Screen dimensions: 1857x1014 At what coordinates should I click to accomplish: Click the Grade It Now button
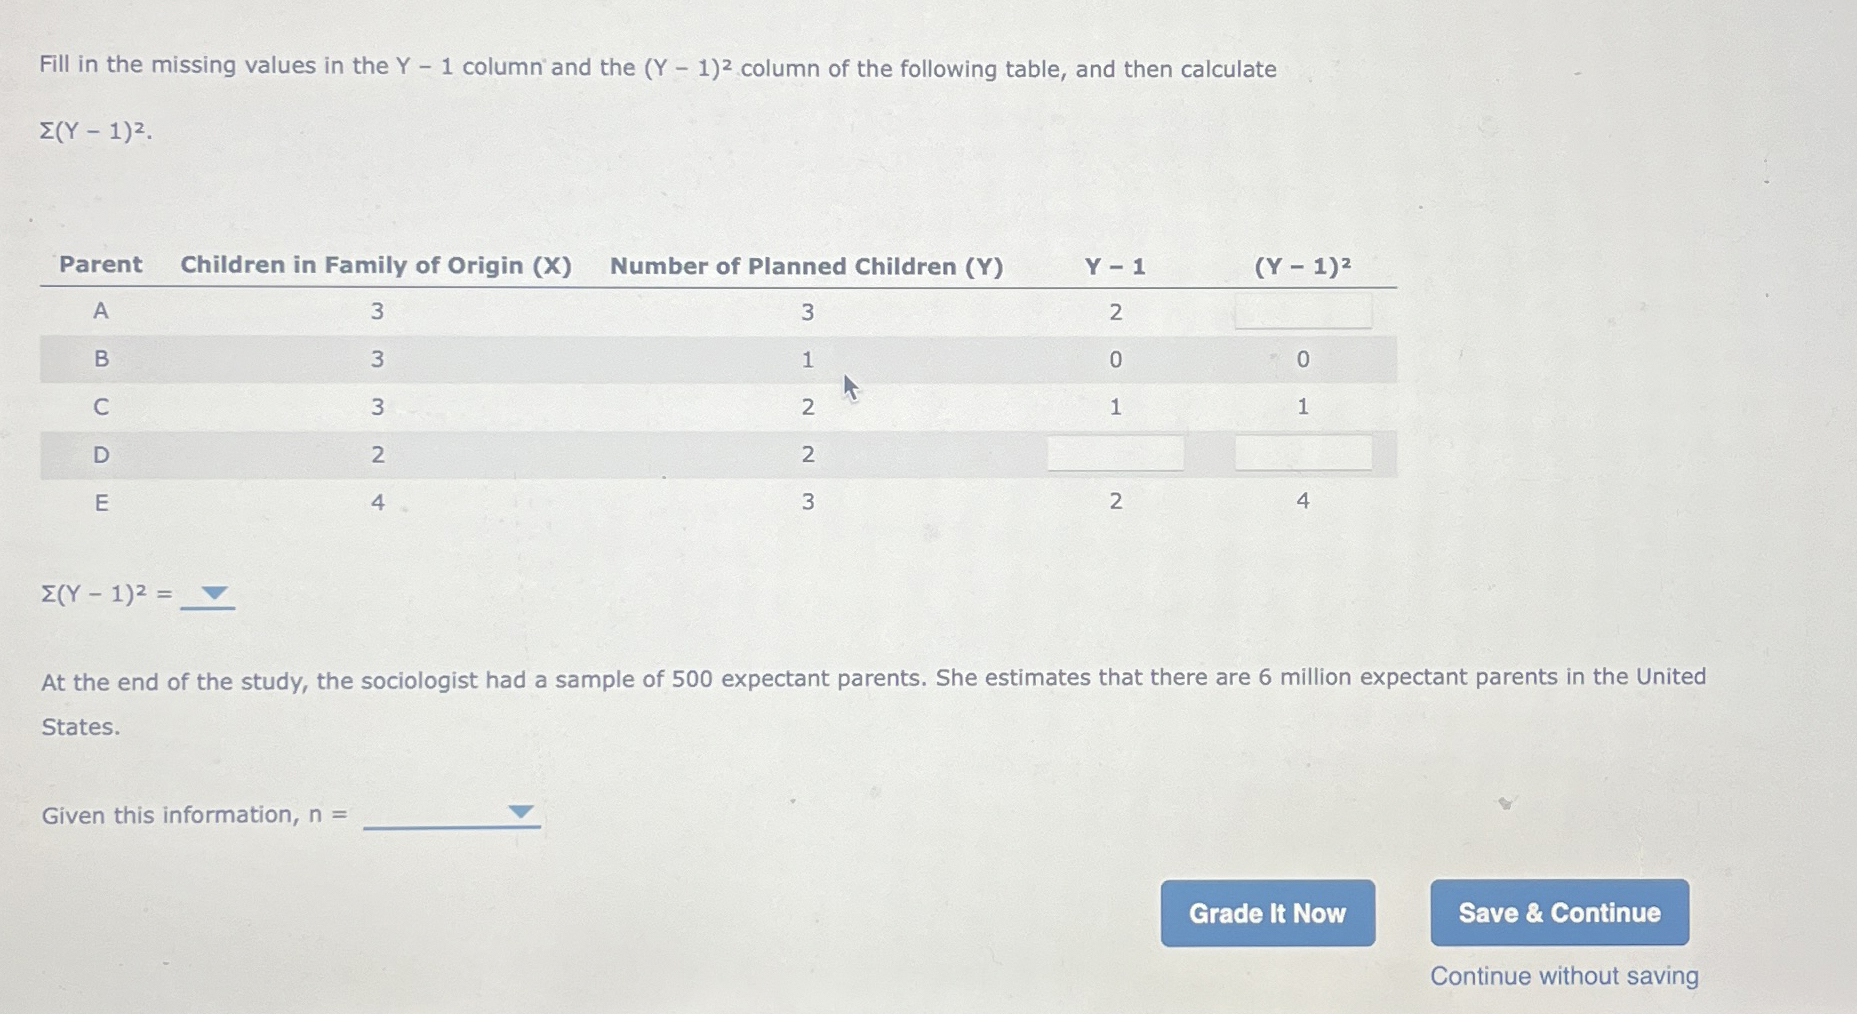pyautogui.click(x=1266, y=913)
